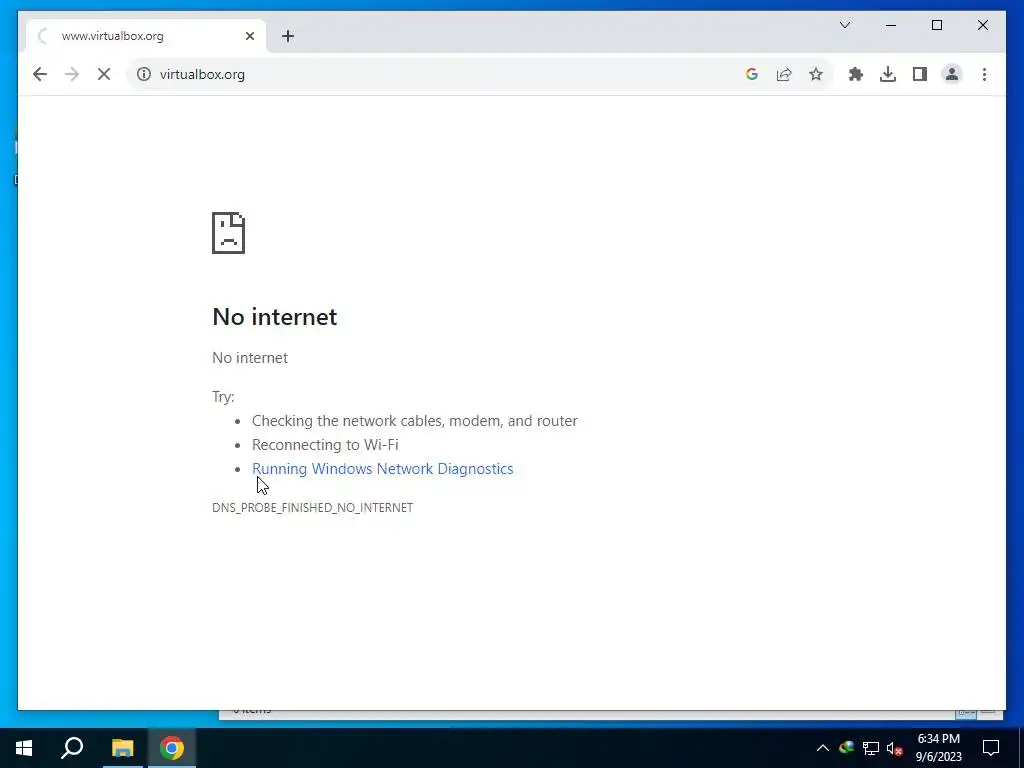This screenshot has height=768, width=1024.
Task: Open the notification center icon
Action: pos(991,748)
